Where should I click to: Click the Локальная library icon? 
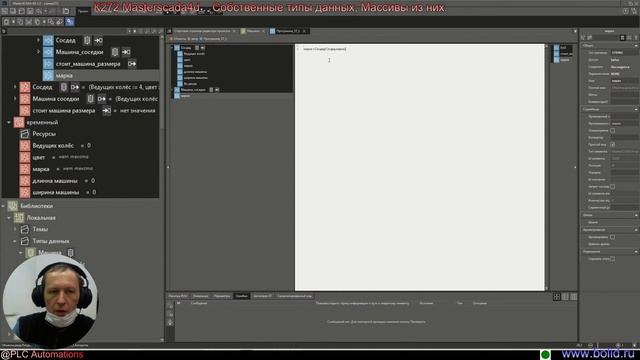click(19, 218)
